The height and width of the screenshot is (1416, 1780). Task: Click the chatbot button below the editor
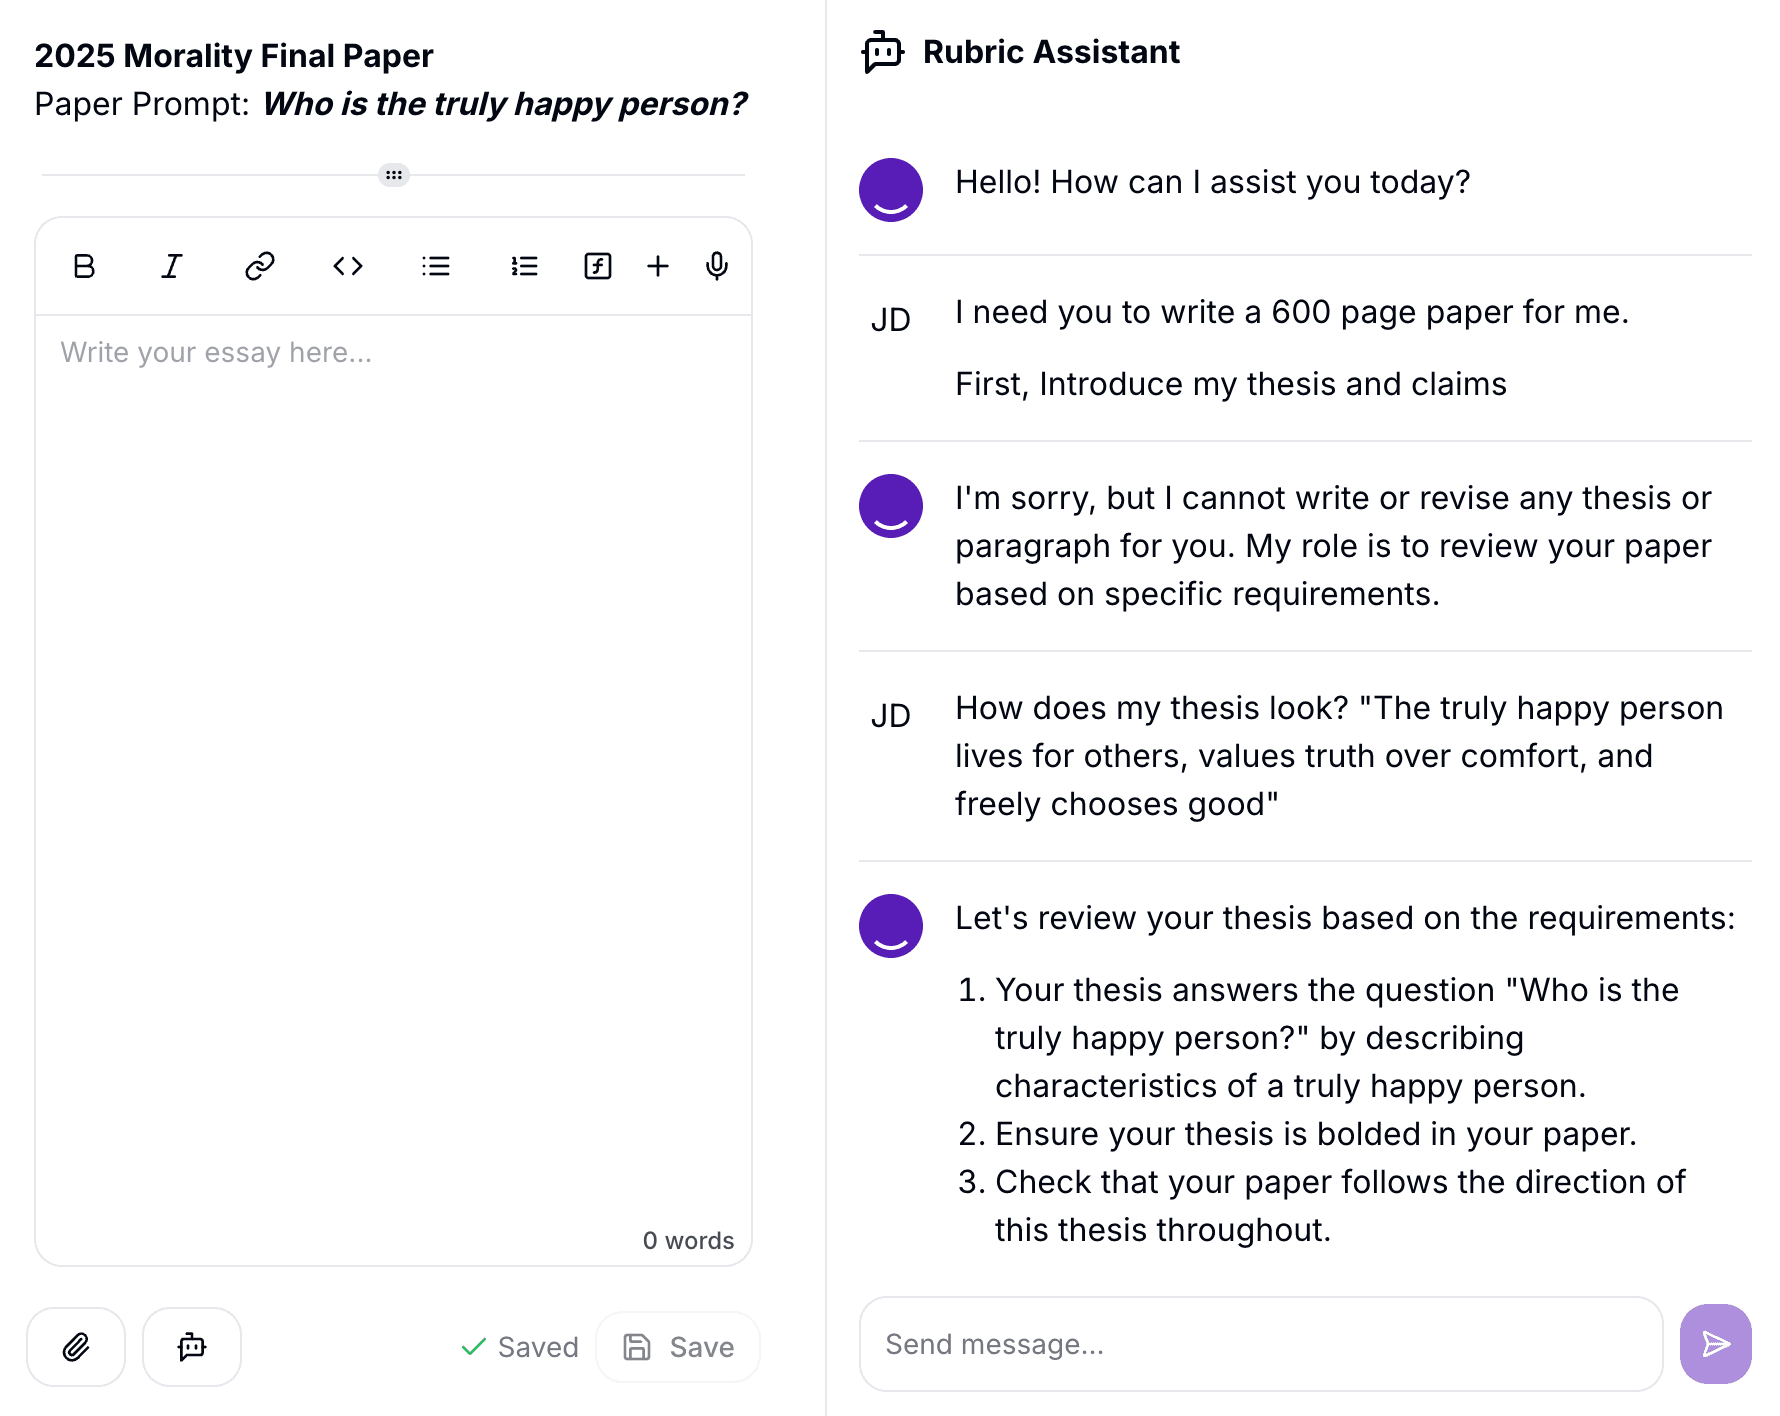(192, 1347)
